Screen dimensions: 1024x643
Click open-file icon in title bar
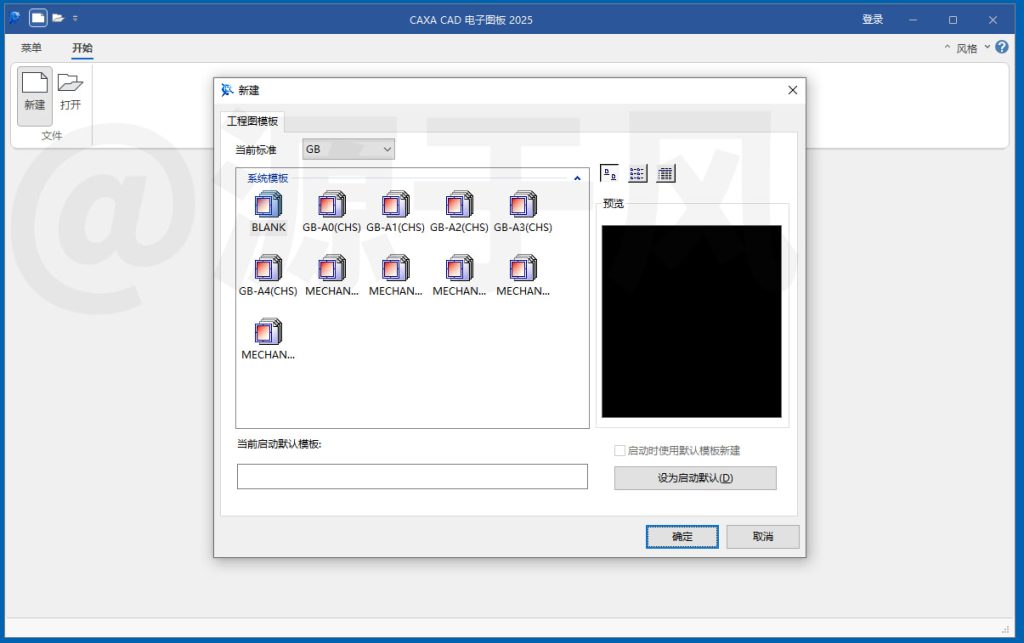pyautogui.click(x=58, y=18)
